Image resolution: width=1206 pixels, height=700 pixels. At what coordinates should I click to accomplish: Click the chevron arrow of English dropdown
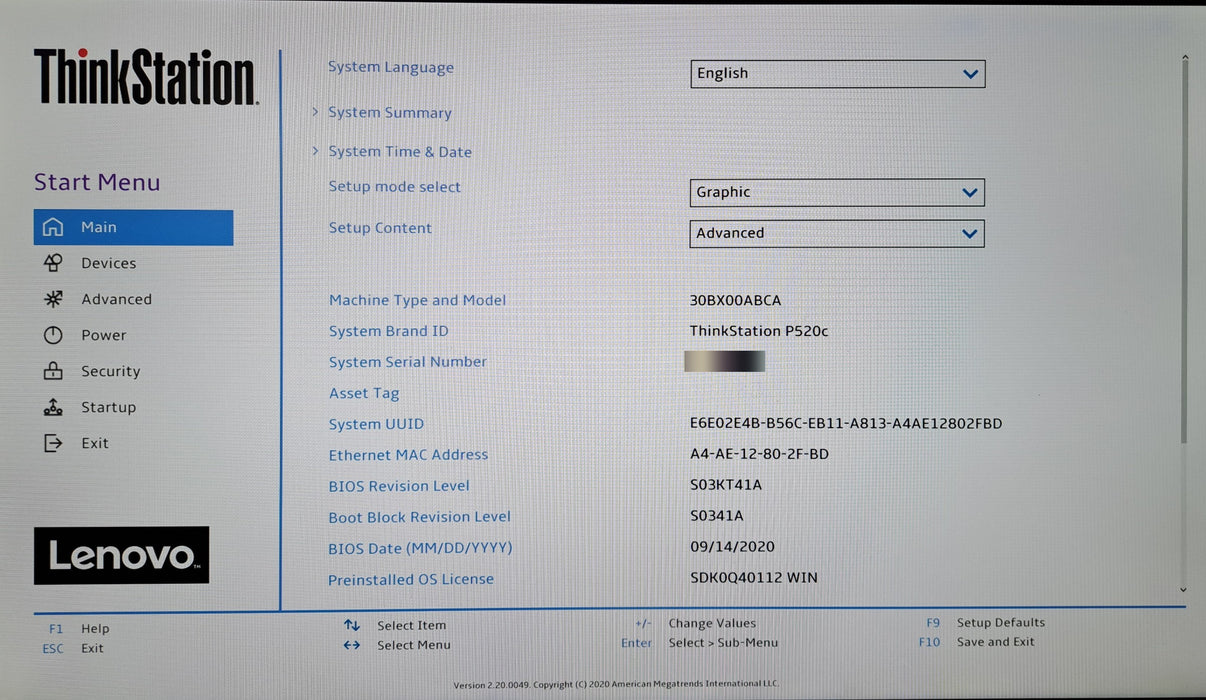969,74
